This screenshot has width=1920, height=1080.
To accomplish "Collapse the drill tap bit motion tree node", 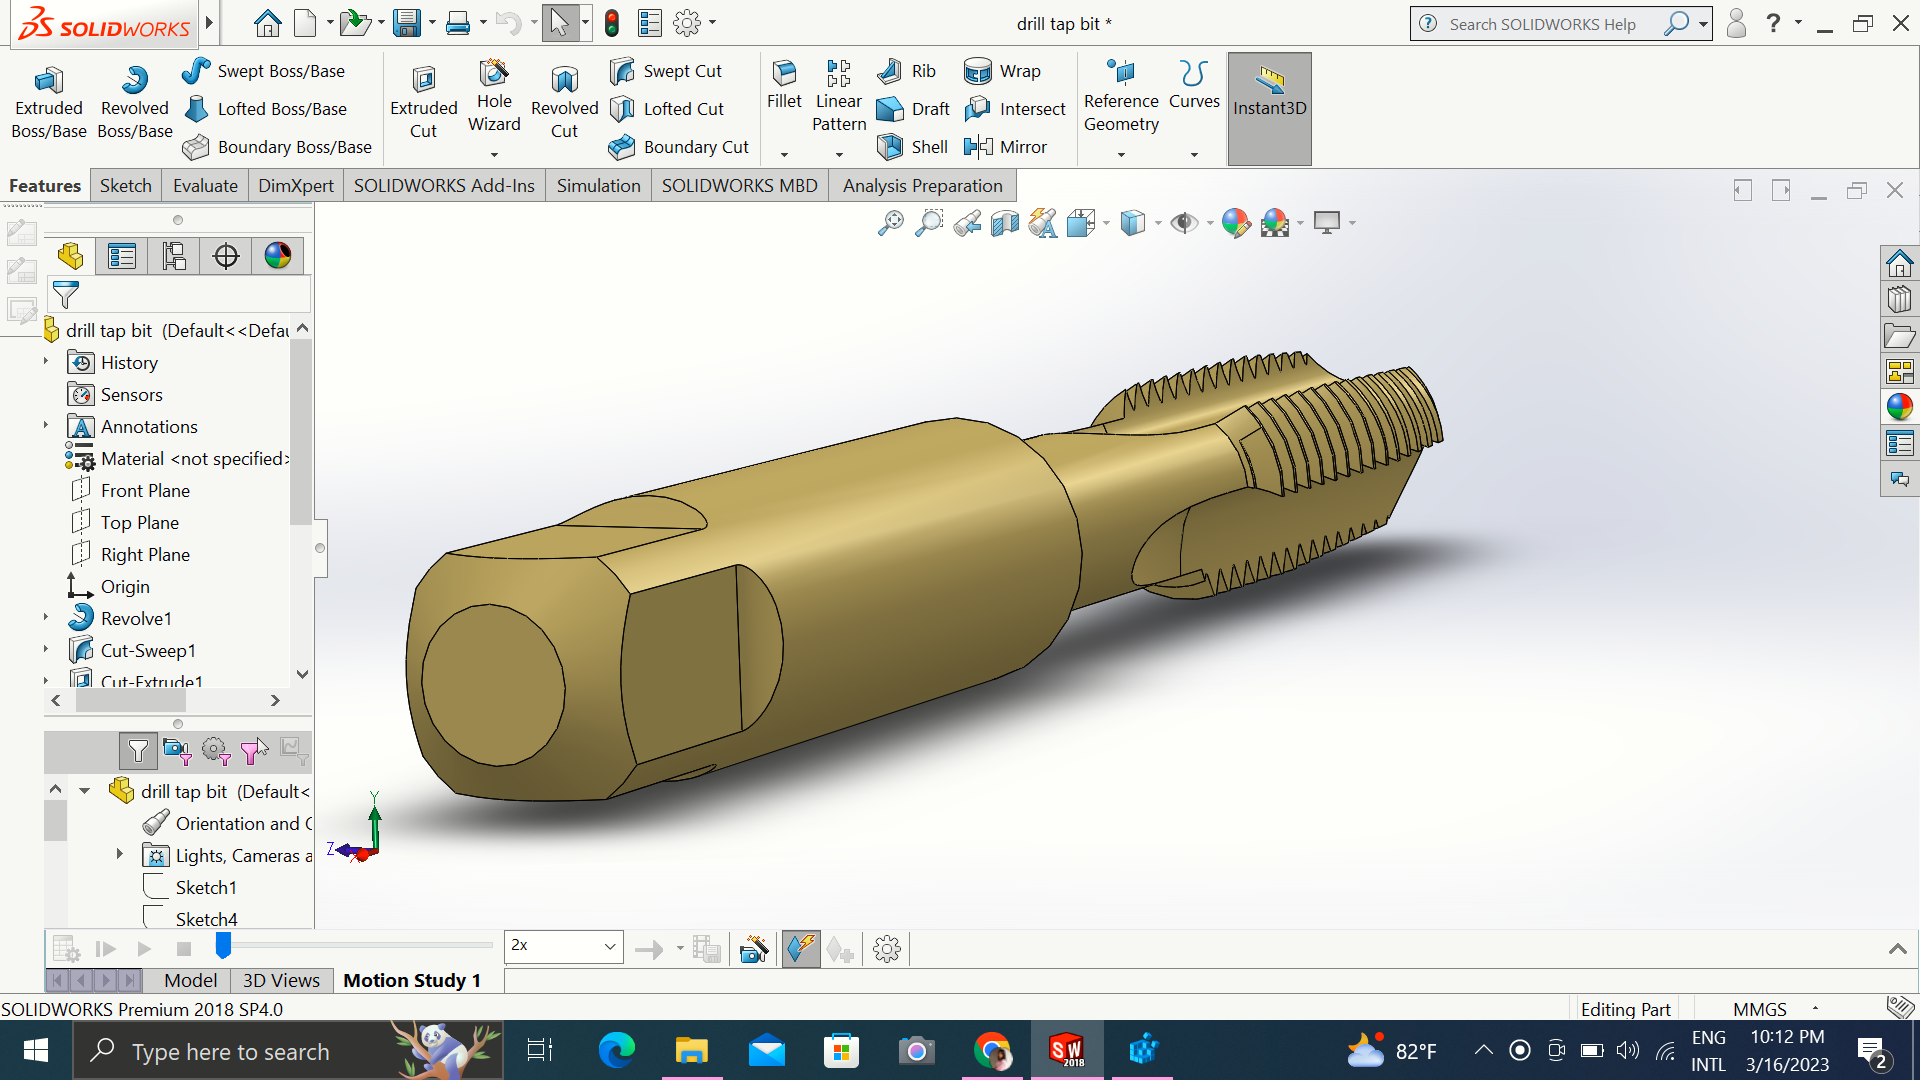I will 85,791.
